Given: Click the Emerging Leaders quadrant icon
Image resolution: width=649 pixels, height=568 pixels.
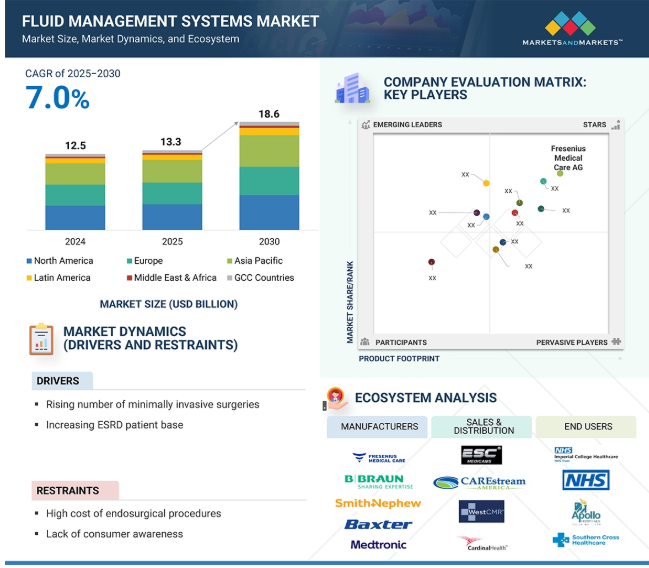Looking at the screenshot, I should pyautogui.click(x=366, y=125).
